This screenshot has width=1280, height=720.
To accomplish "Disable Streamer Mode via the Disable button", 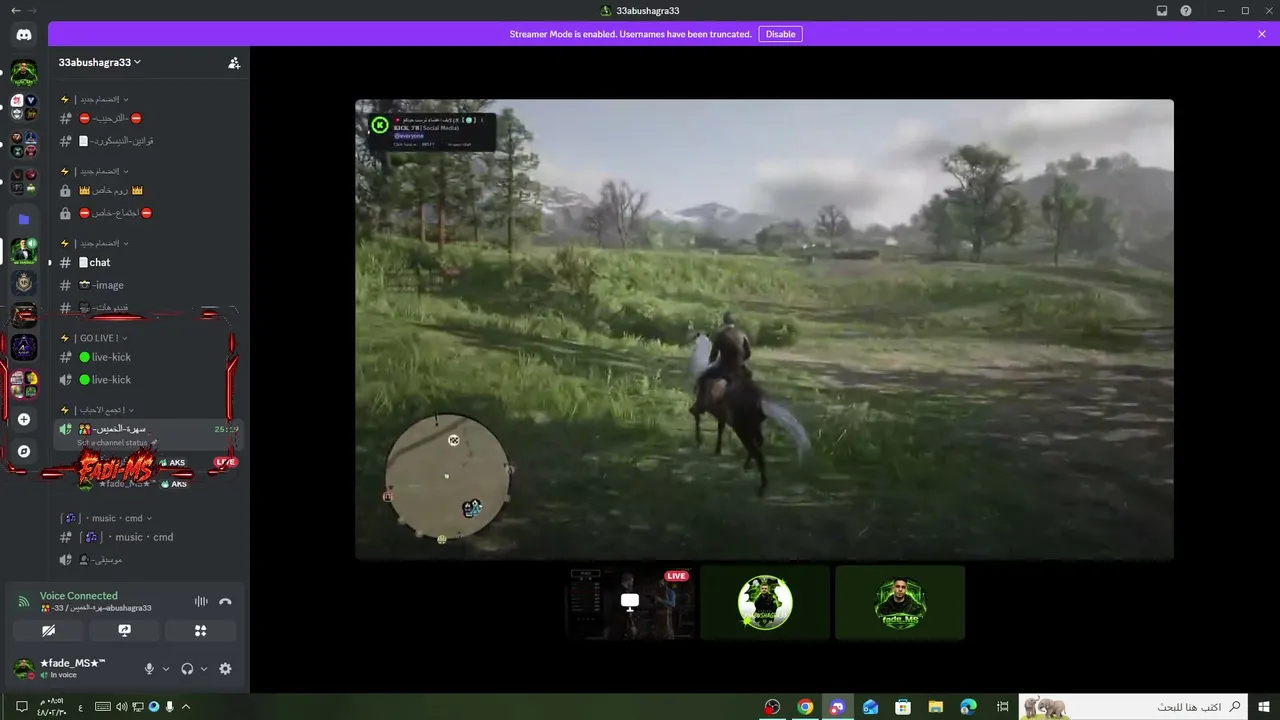I will [x=780, y=34].
